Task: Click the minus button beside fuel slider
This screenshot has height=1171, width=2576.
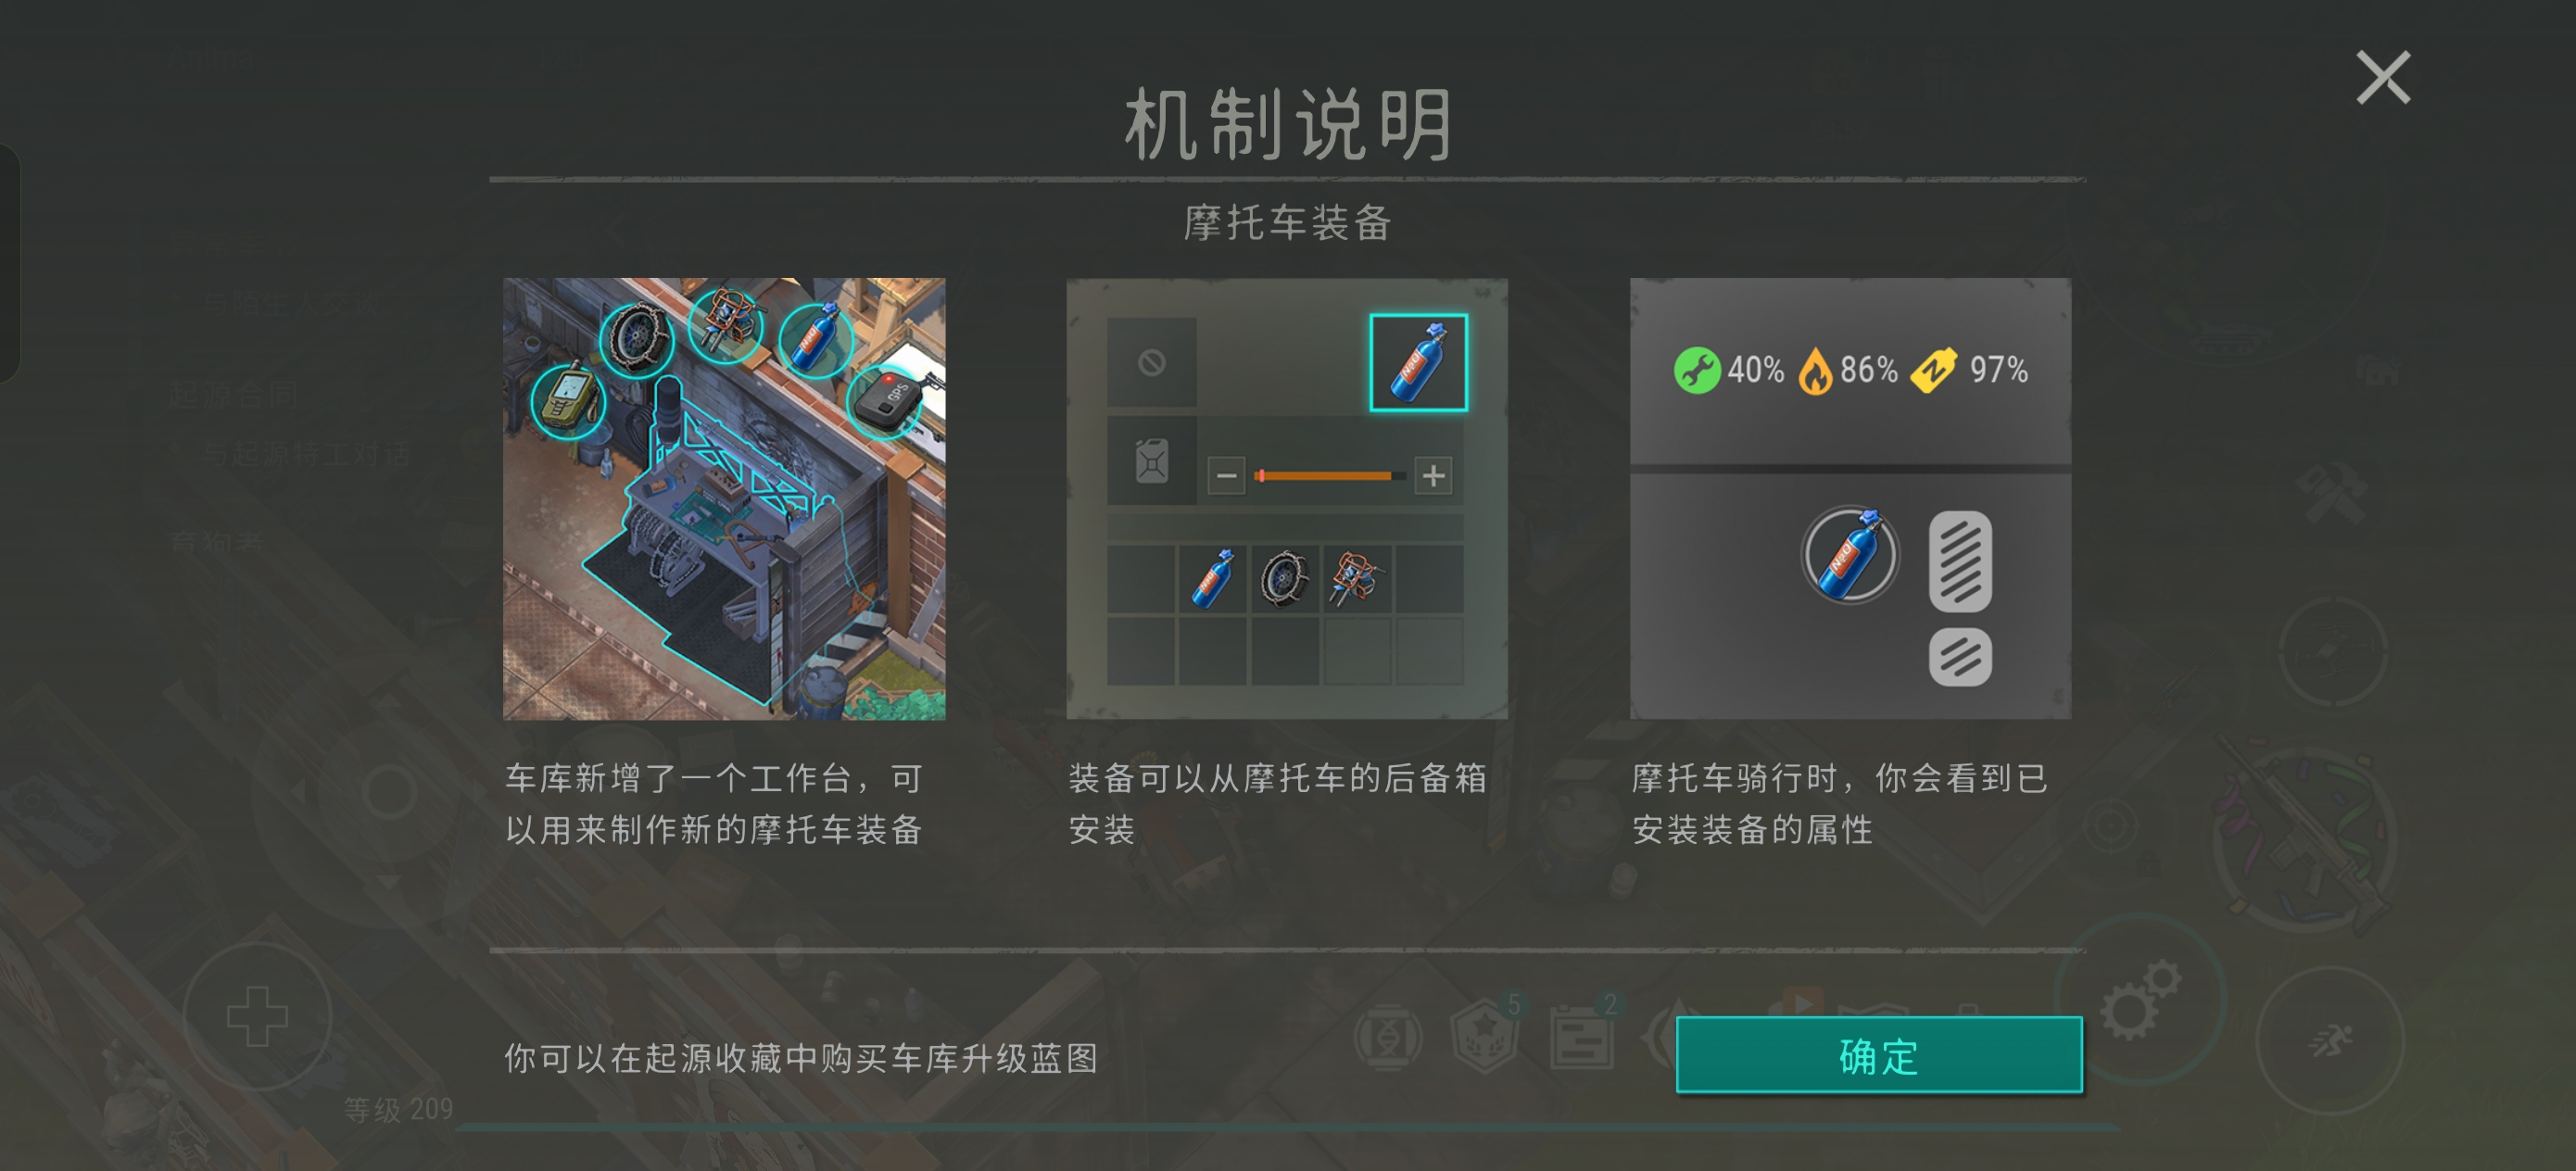Action: [1226, 475]
